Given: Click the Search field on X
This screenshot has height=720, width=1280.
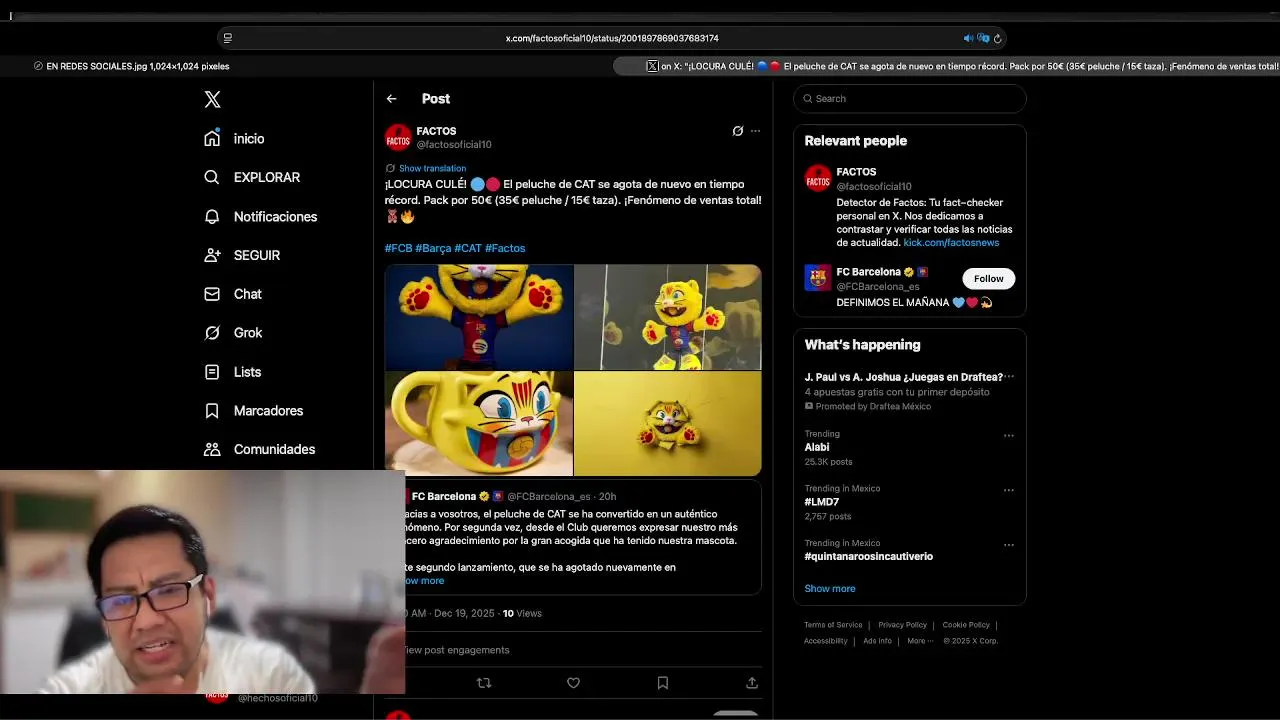Looking at the screenshot, I should (910, 98).
